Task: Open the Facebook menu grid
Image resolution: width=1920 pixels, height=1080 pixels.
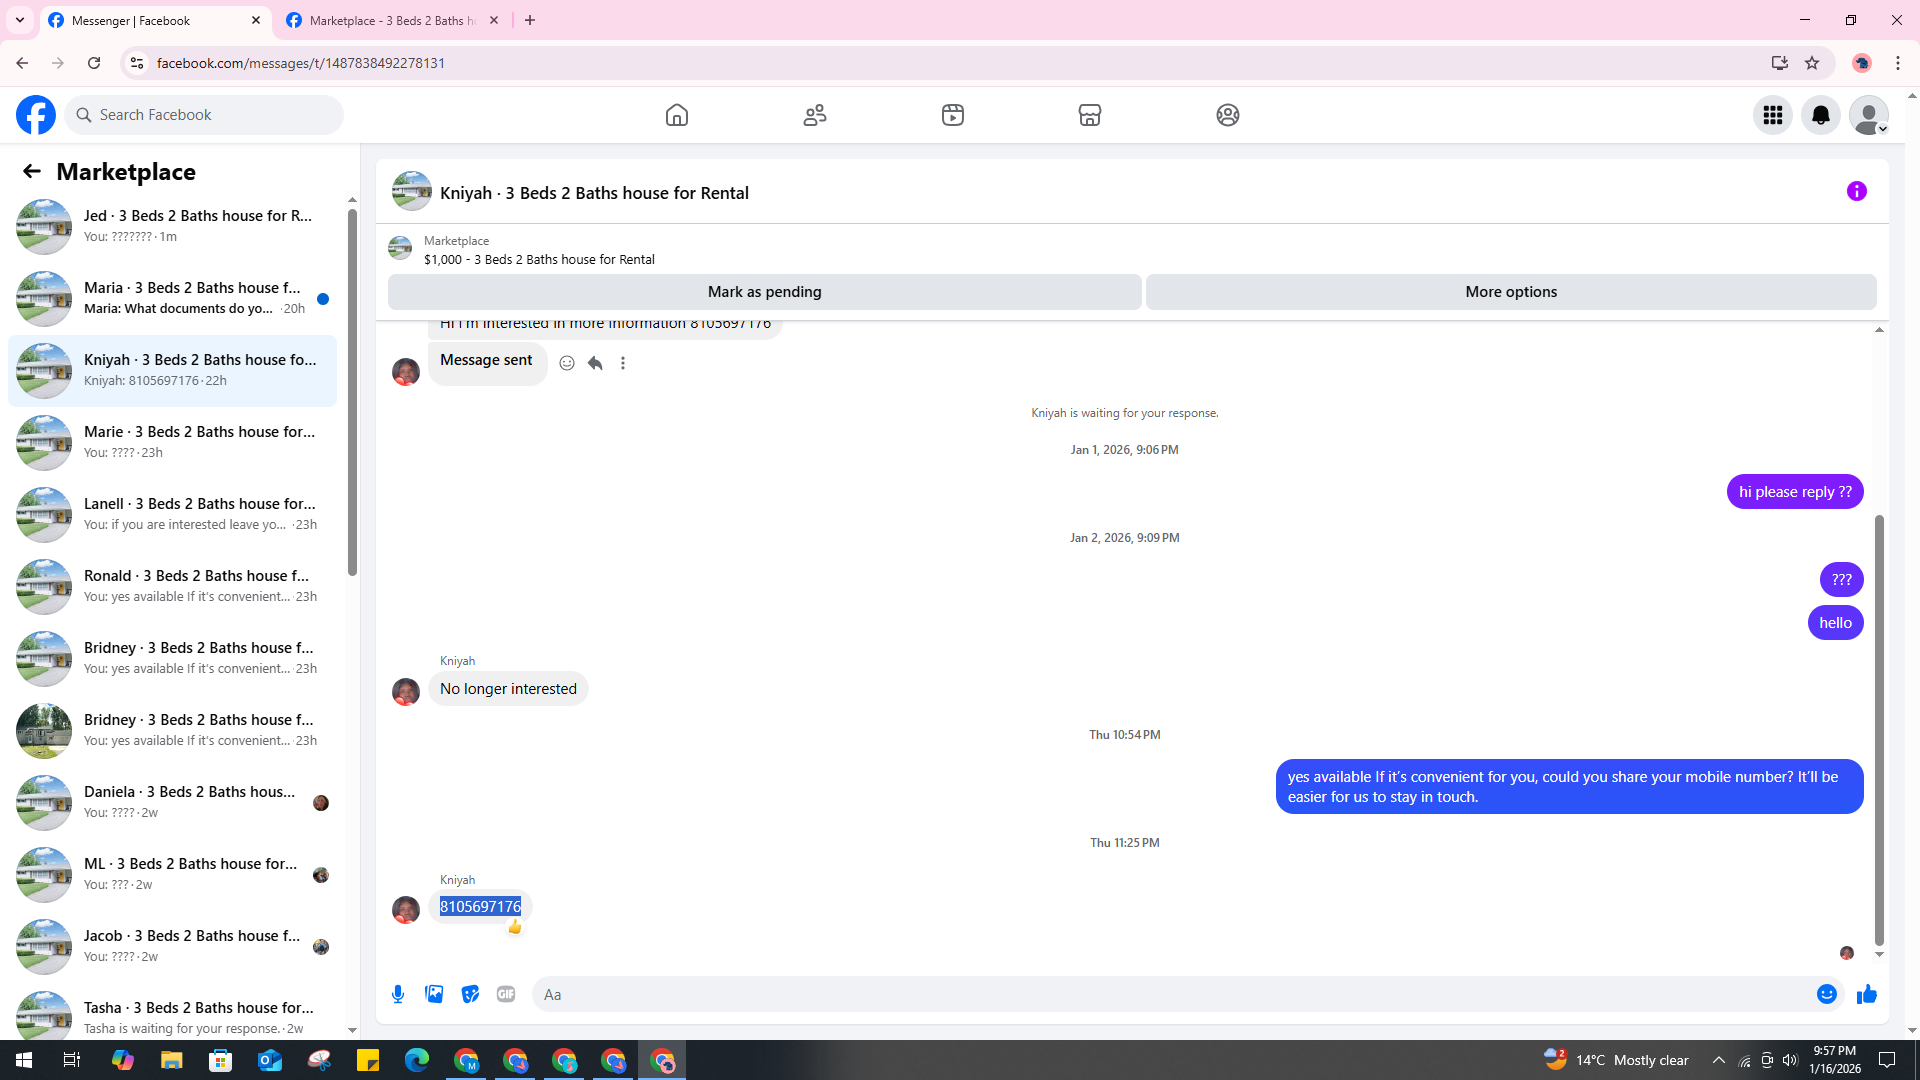Action: pos(1772,115)
